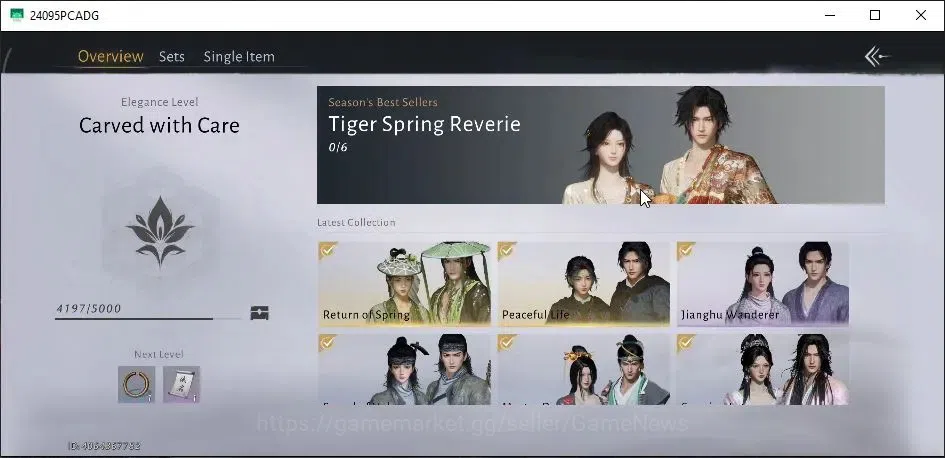Open the Single Item tab

point(239,57)
